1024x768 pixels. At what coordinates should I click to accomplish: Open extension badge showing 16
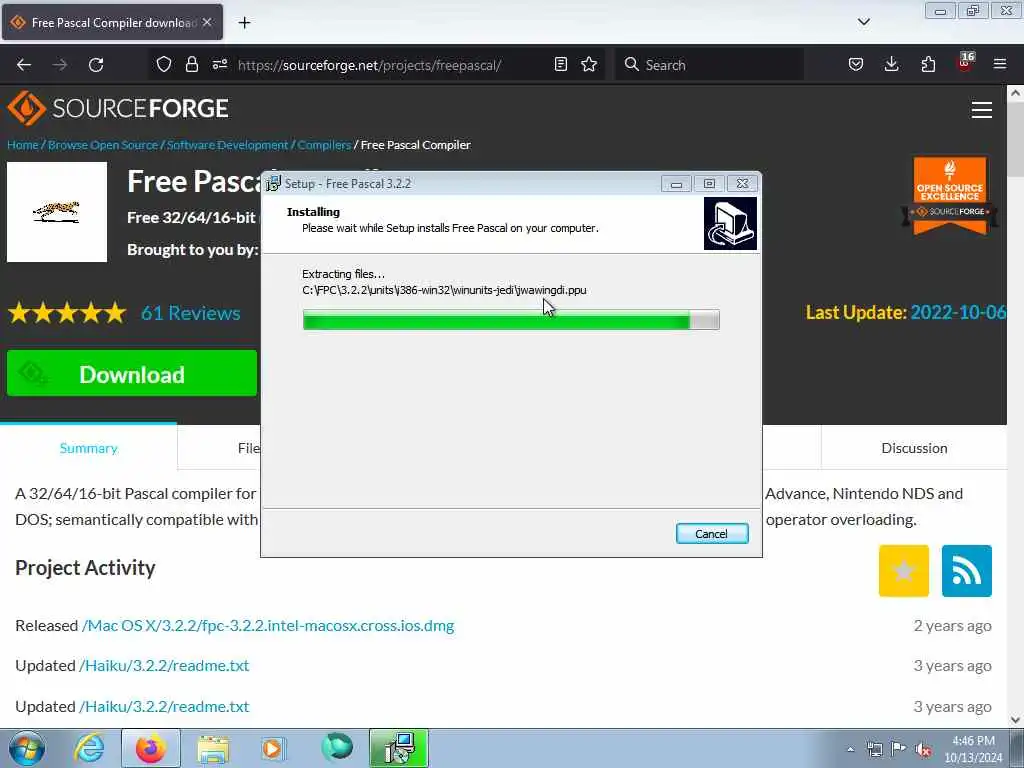pos(965,63)
